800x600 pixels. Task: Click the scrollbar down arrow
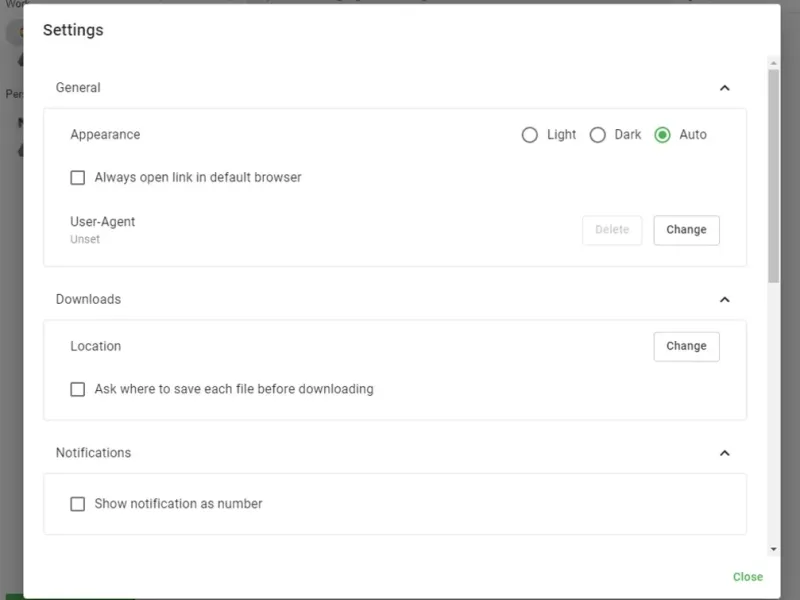[773, 549]
